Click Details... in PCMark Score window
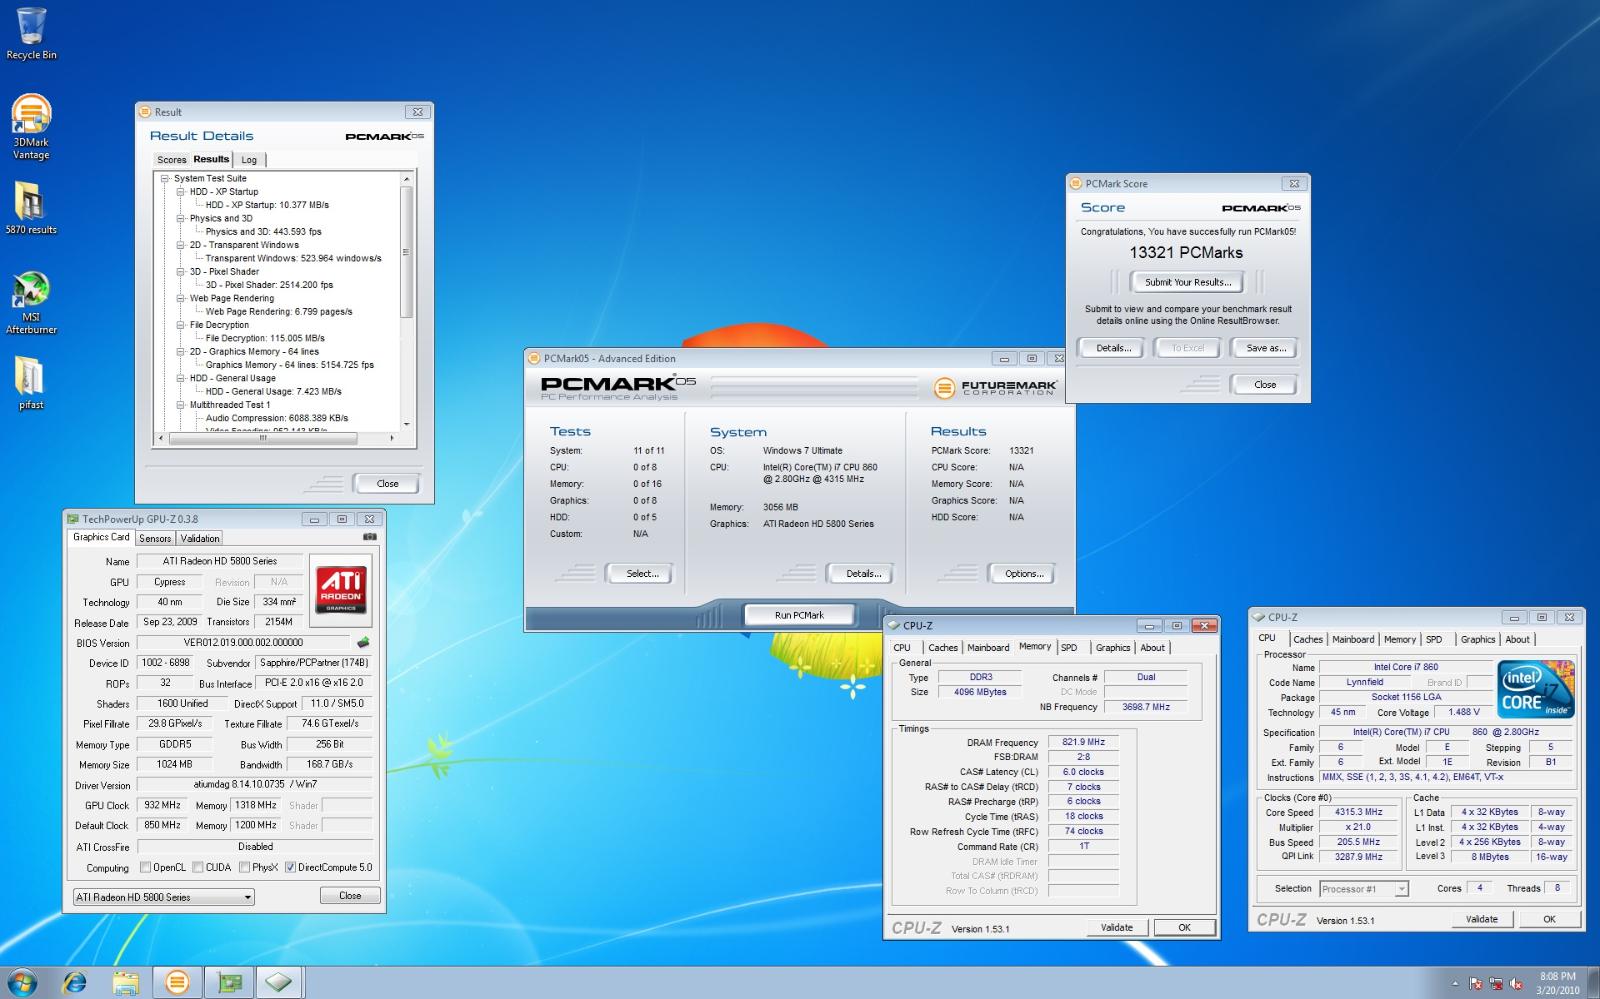 (x=1113, y=348)
